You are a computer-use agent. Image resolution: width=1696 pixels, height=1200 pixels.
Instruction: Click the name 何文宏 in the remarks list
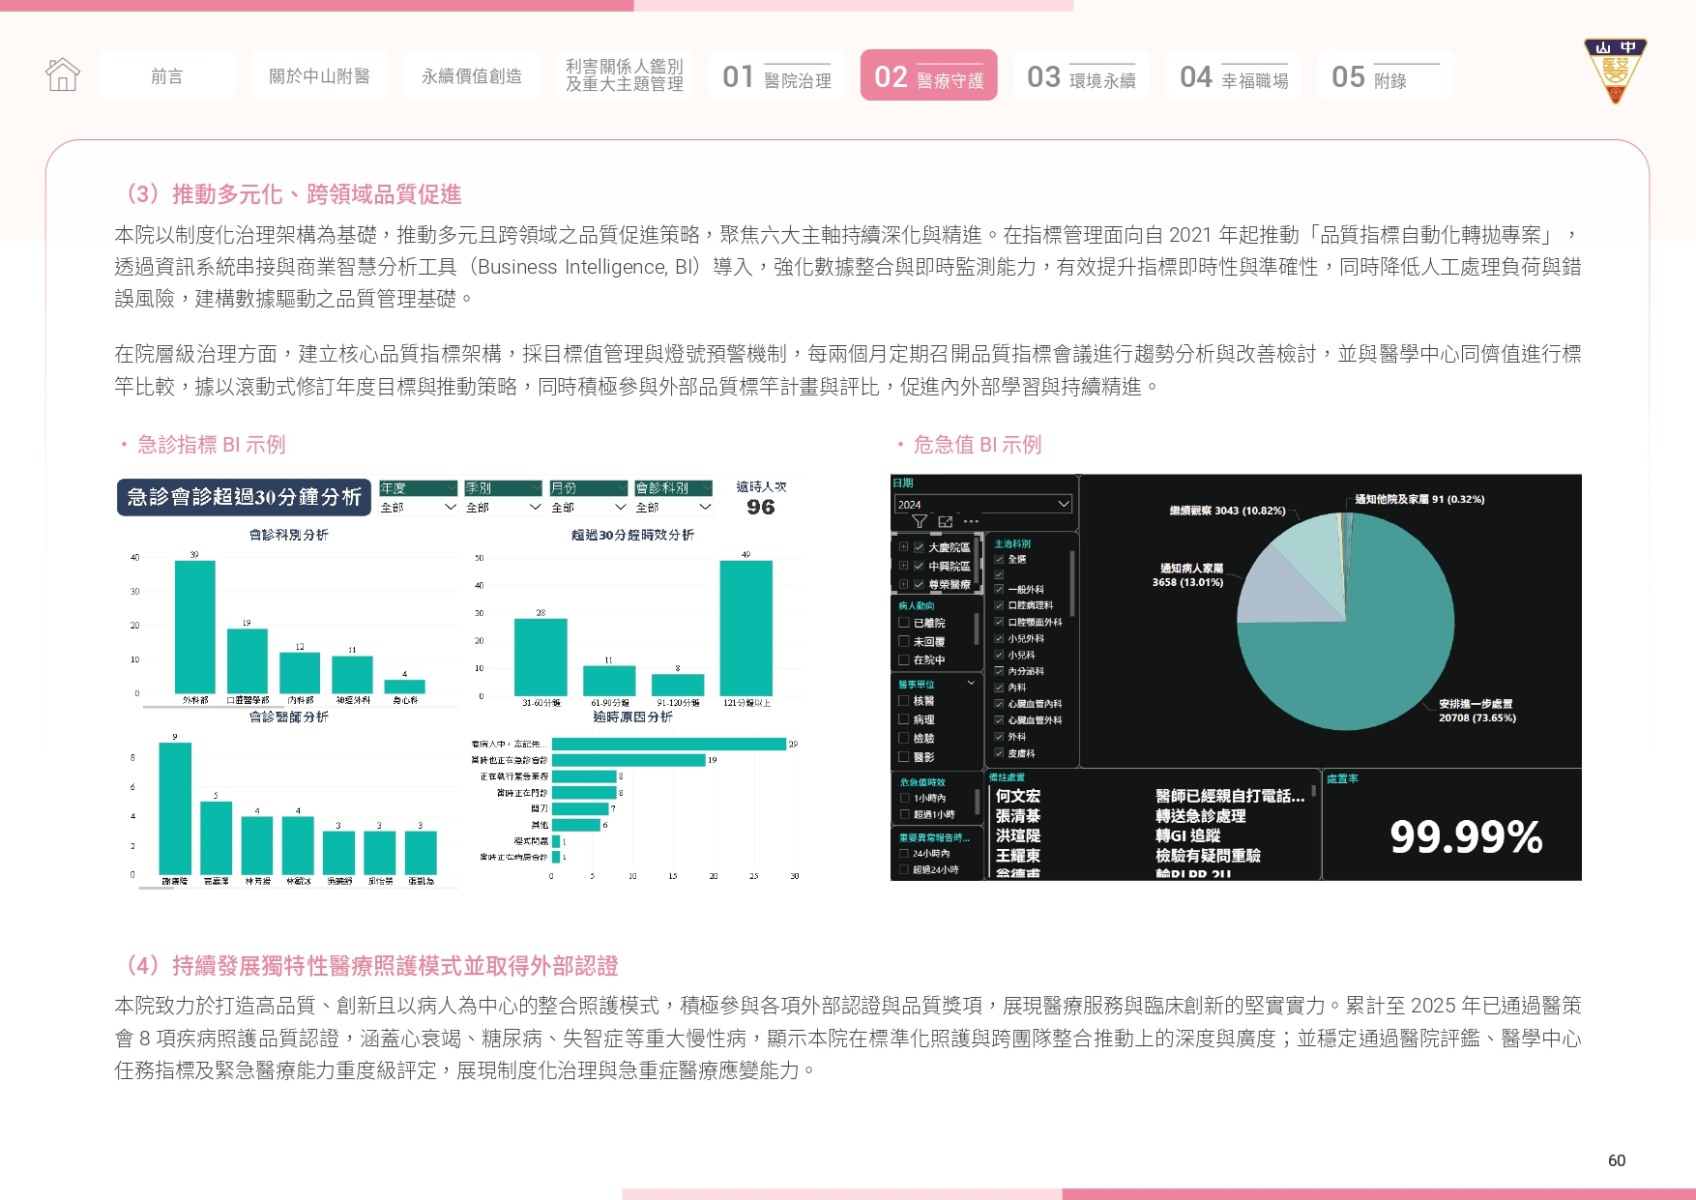click(x=1018, y=796)
